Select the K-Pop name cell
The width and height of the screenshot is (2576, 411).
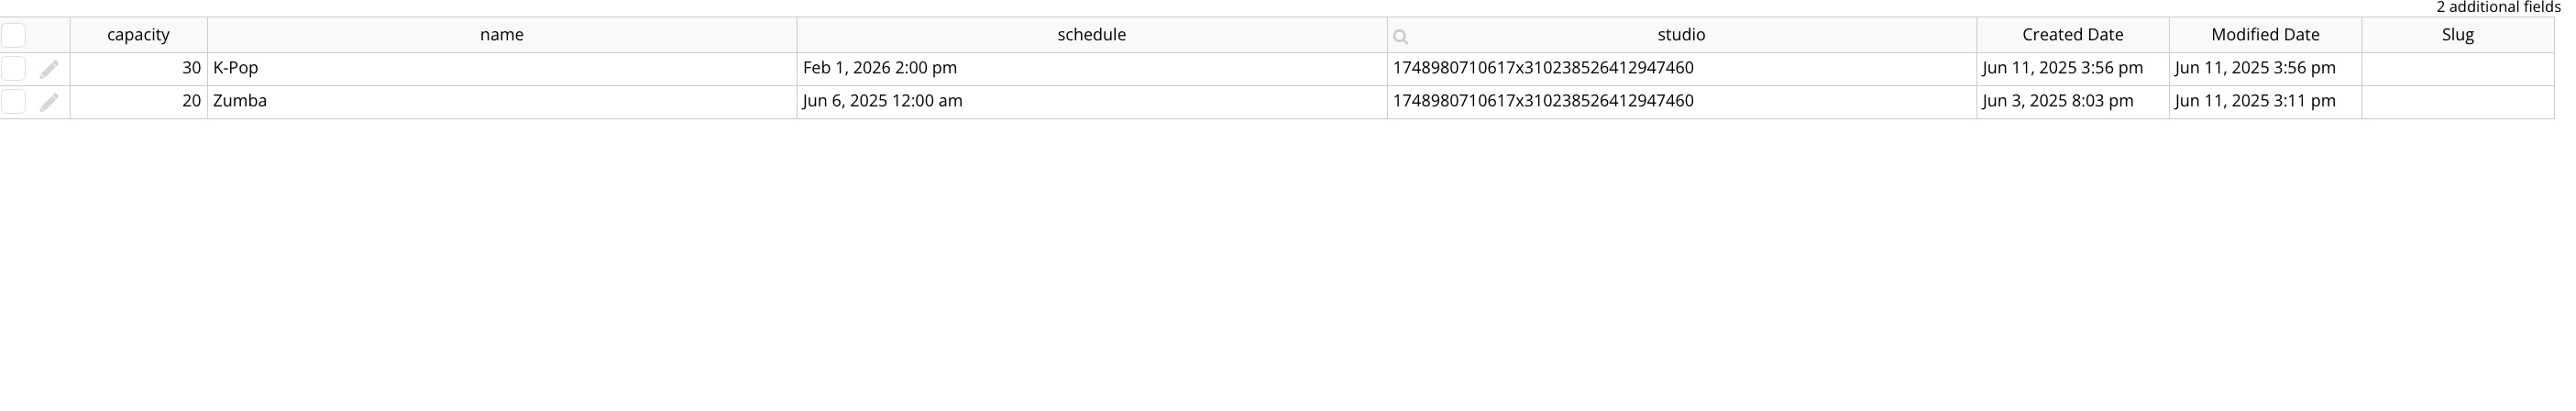pos(502,69)
